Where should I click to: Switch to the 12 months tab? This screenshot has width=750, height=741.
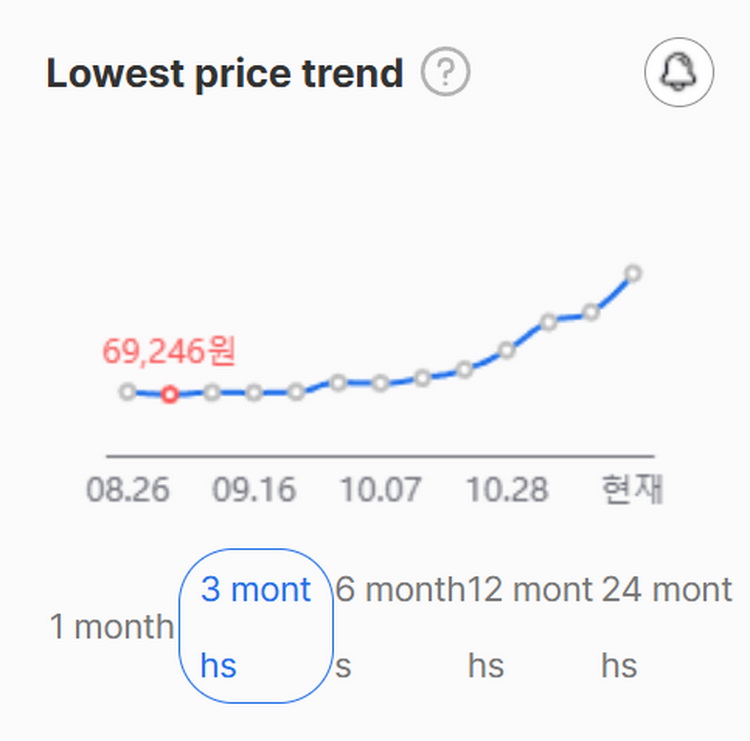coord(530,627)
